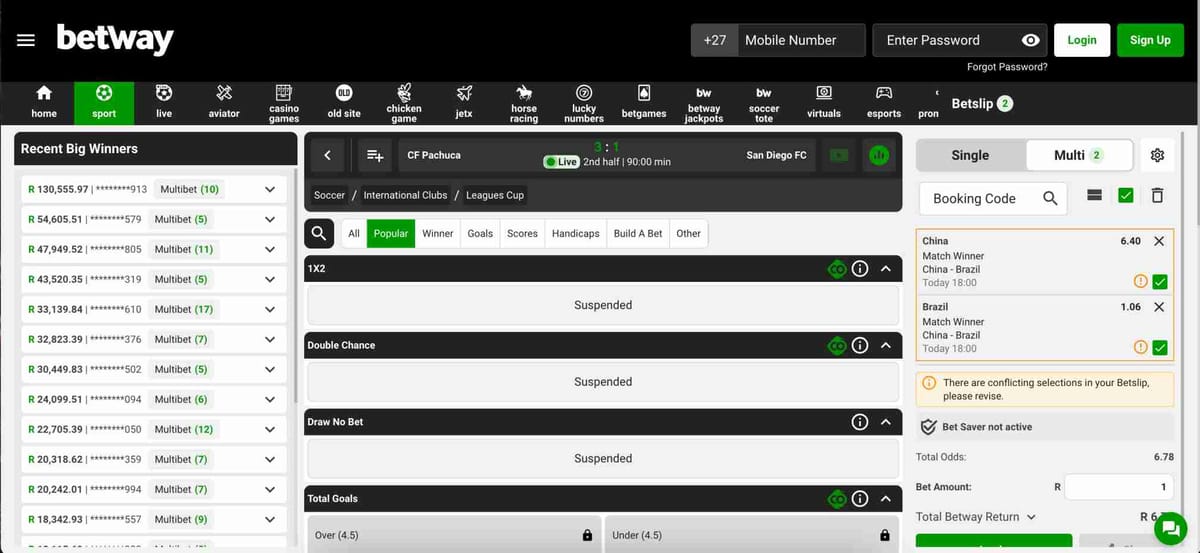This screenshot has width=1200, height=553.
Task: Open the hamburger main menu
Action: (26, 40)
